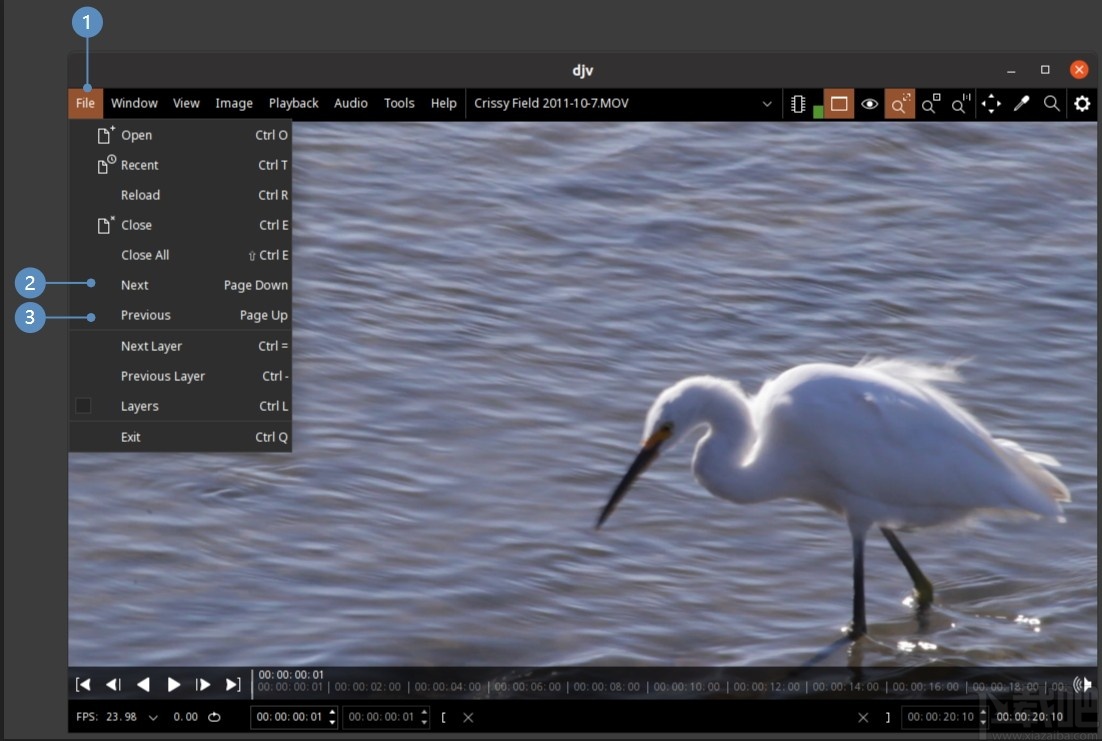Click the zoom with square icon
This screenshot has width=1102, height=741.
930,104
